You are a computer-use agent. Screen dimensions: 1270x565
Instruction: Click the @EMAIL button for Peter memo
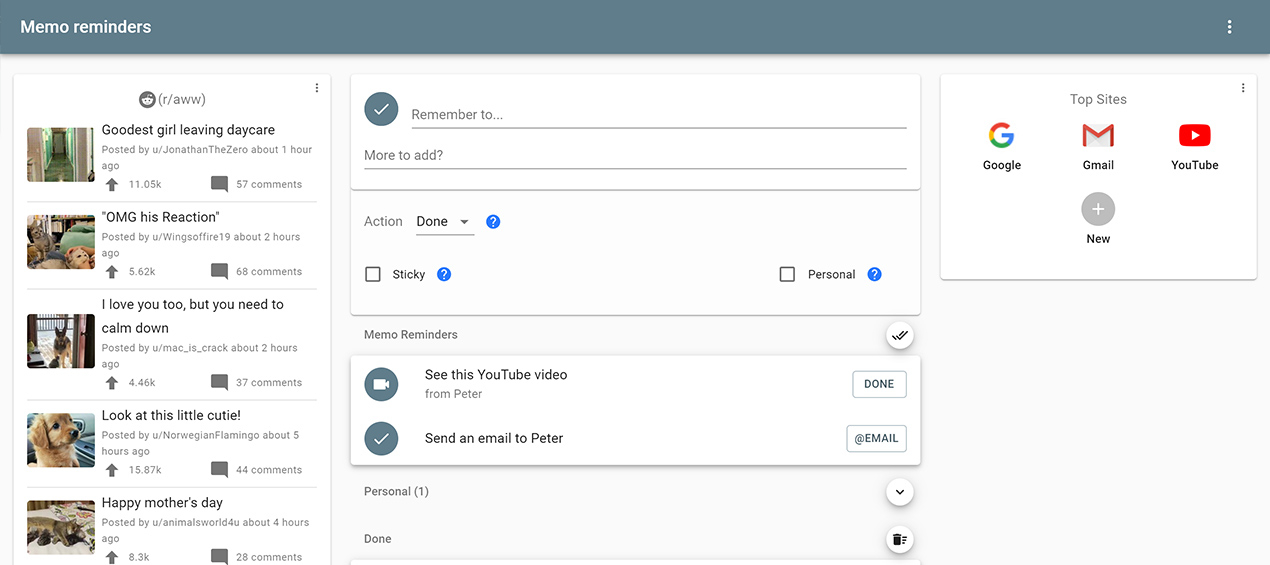click(876, 438)
